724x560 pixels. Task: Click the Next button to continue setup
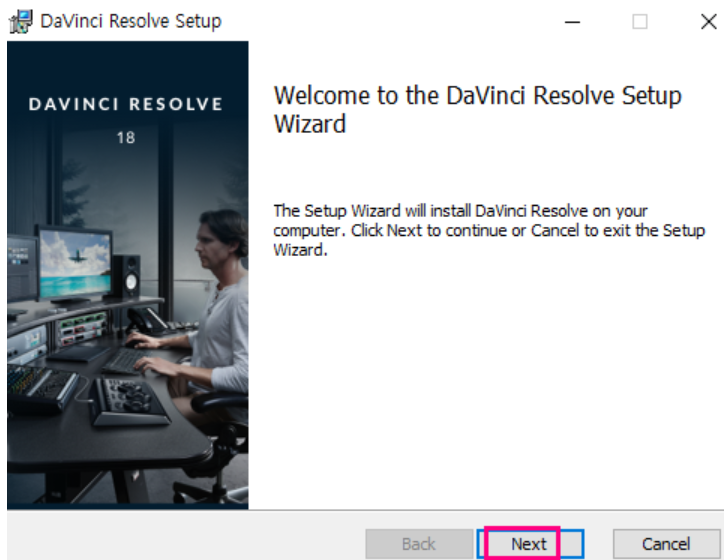click(x=531, y=543)
